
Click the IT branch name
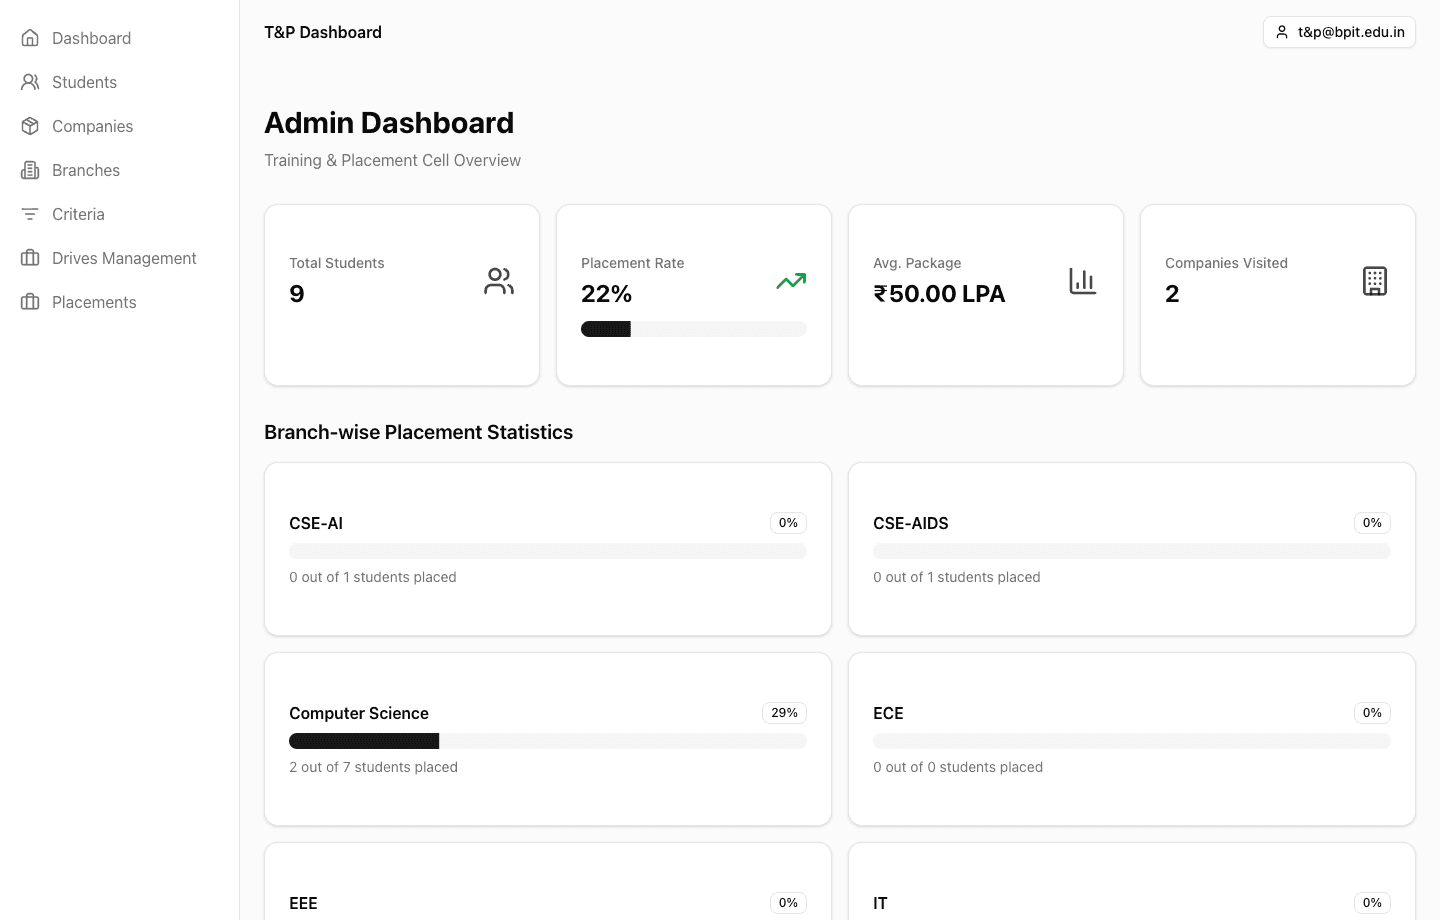(880, 903)
